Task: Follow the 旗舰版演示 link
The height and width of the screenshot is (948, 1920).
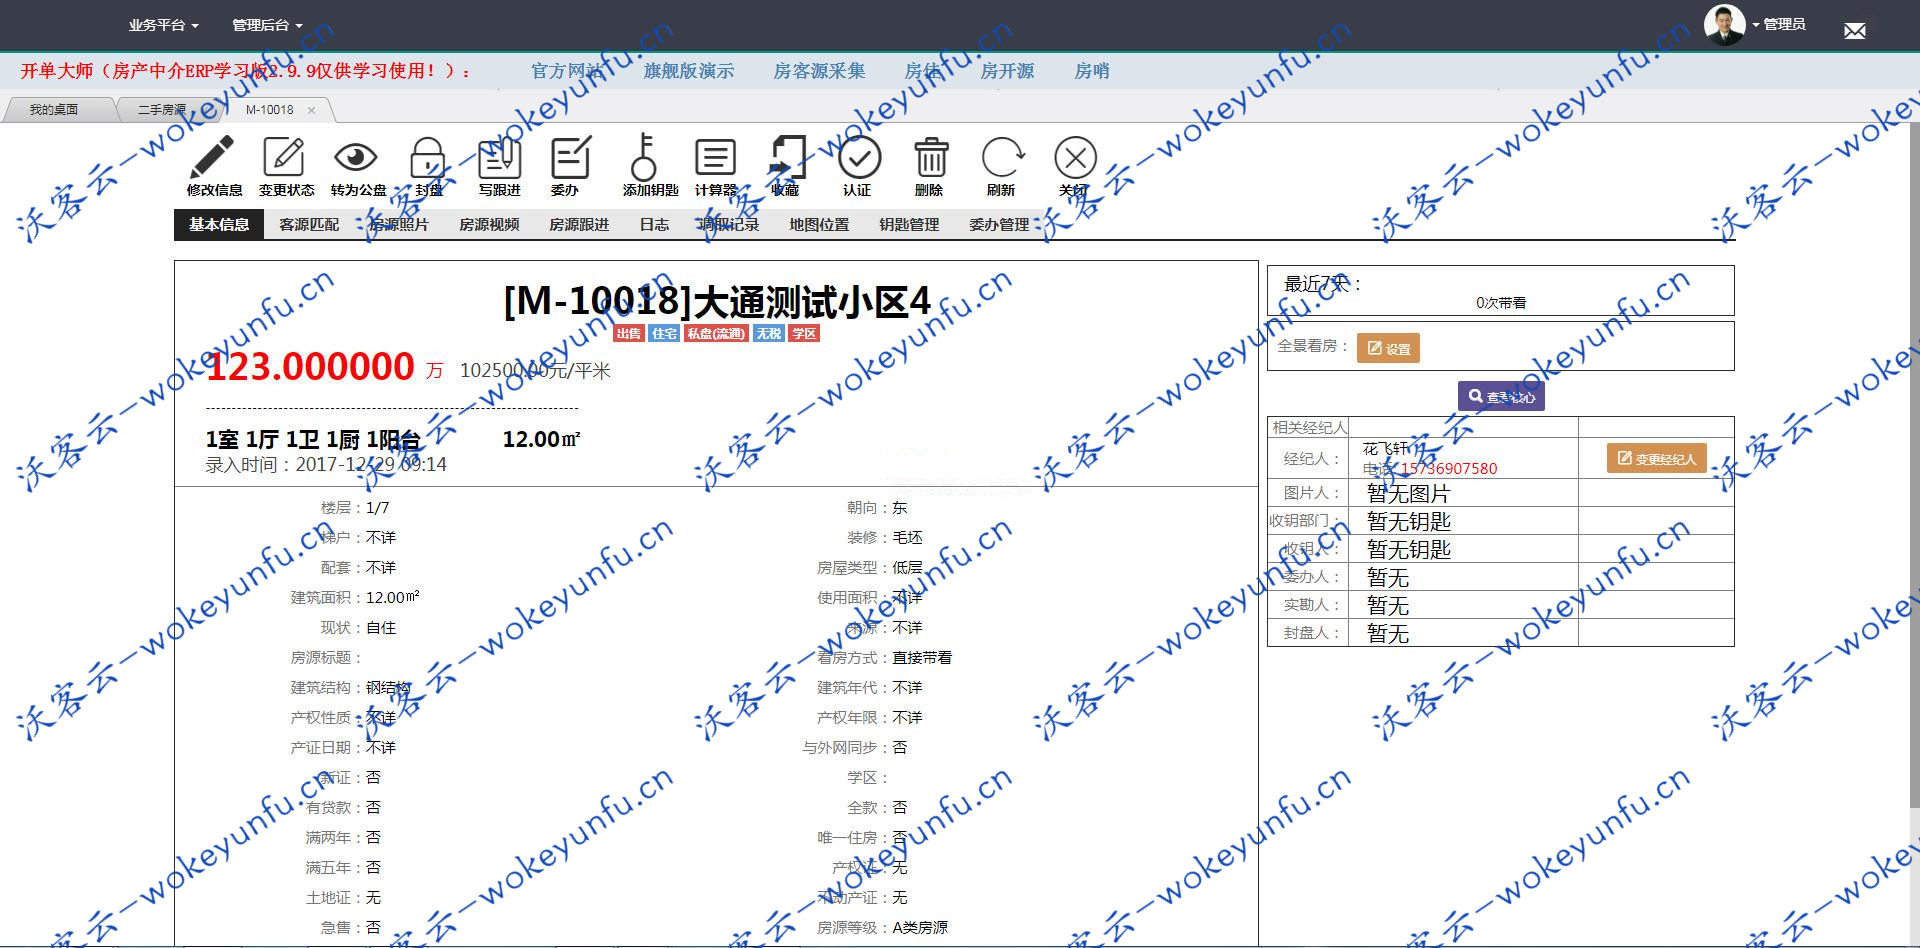Action: click(x=689, y=71)
